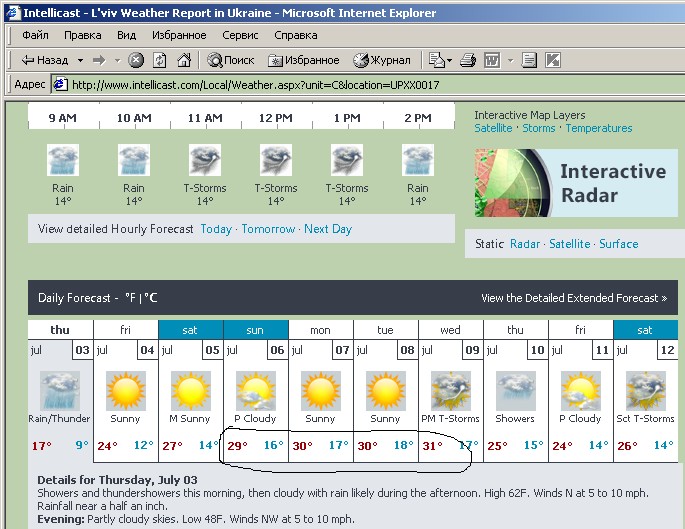View Today's detailed hourly forecast
The width and height of the screenshot is (685, 529).
[x=216, y=229]
